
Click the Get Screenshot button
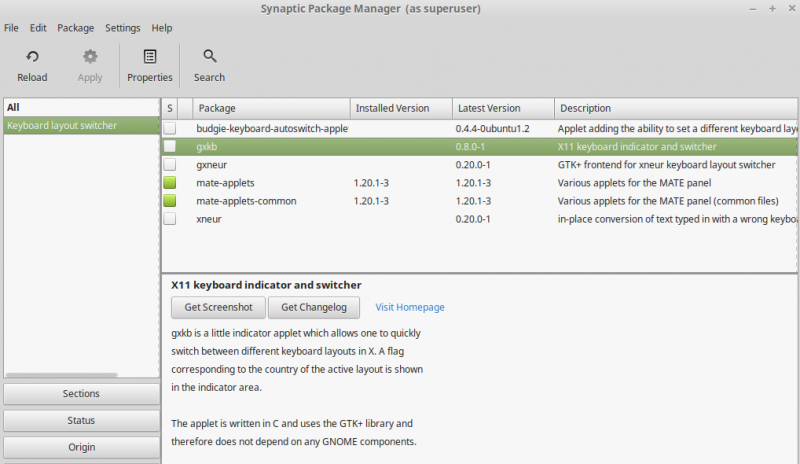[x=218, y=307]
